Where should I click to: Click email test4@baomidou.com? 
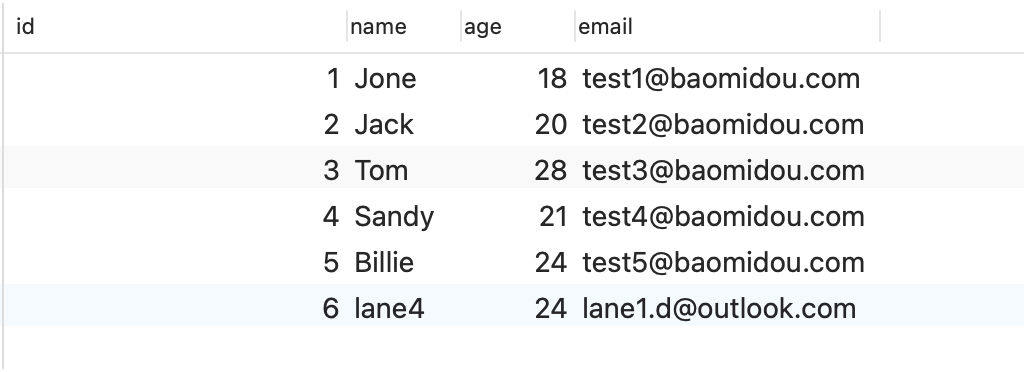click(723, 217)
